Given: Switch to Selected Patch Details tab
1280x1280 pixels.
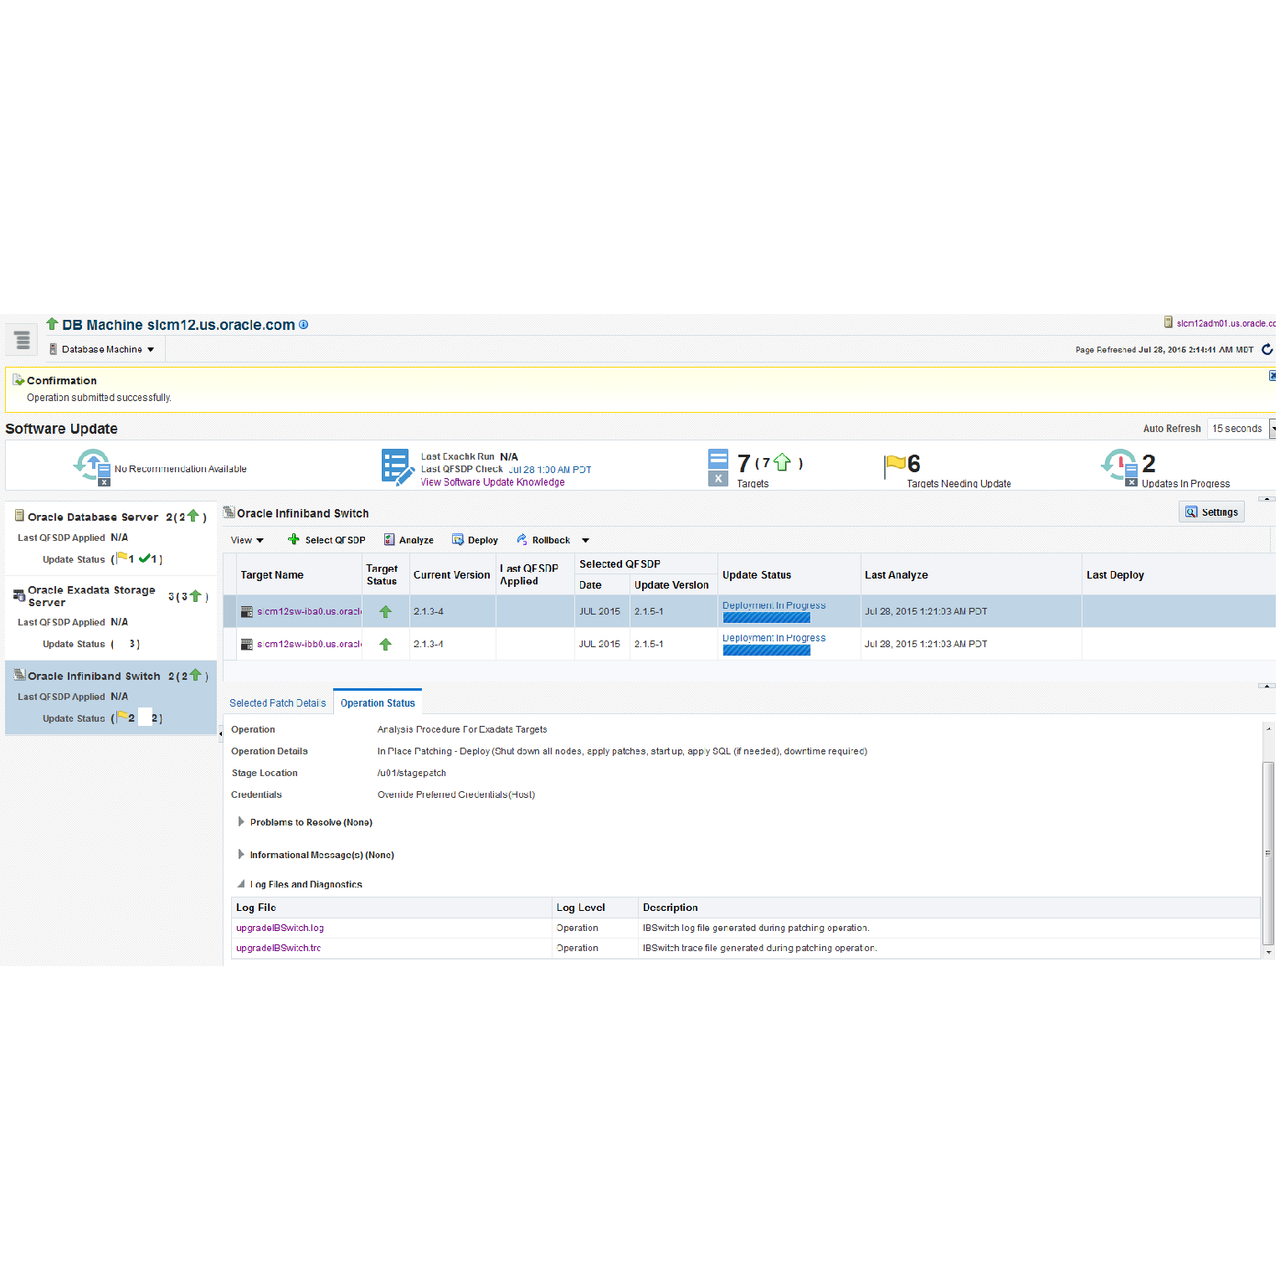Looking at the screenshot, I should 277,703.
